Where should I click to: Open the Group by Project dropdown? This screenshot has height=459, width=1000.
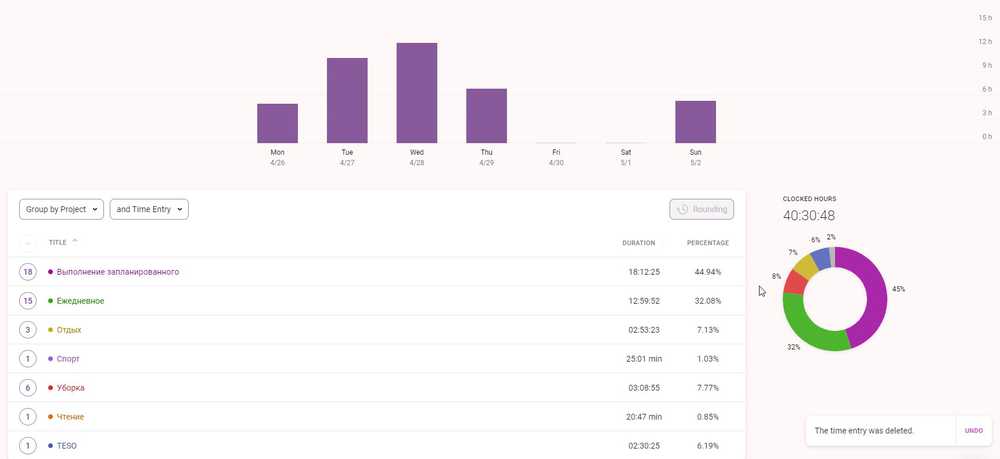coord(61,209)
